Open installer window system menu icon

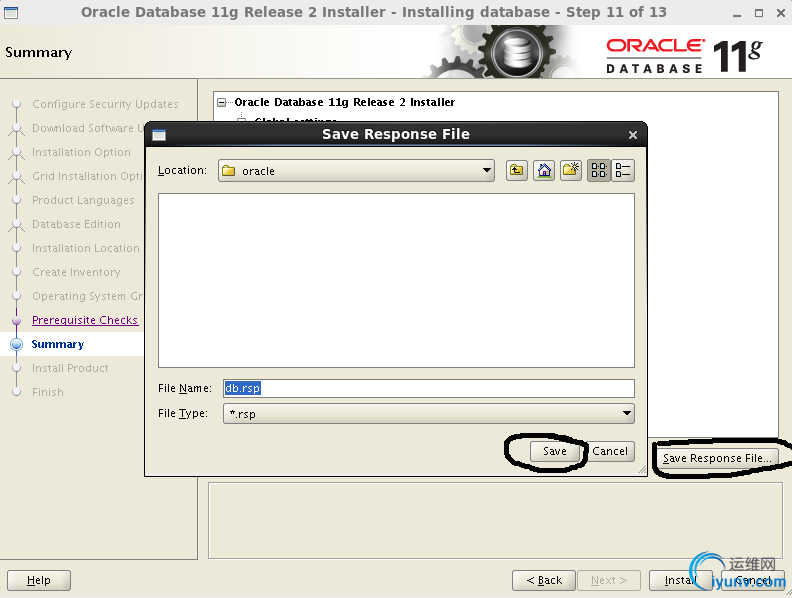point(11,13)
